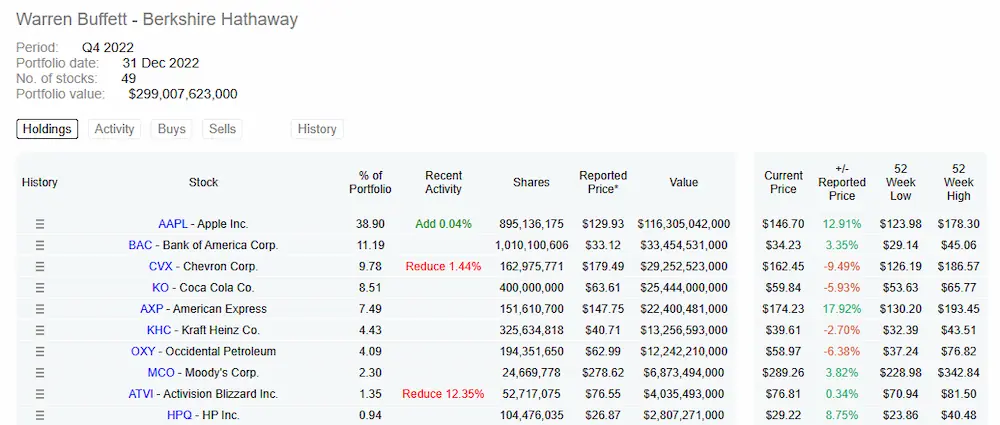The height and width of the screenshot is (425, 1000).
Task: Click the 17.92% change for American Express
Action: point(842,309)
